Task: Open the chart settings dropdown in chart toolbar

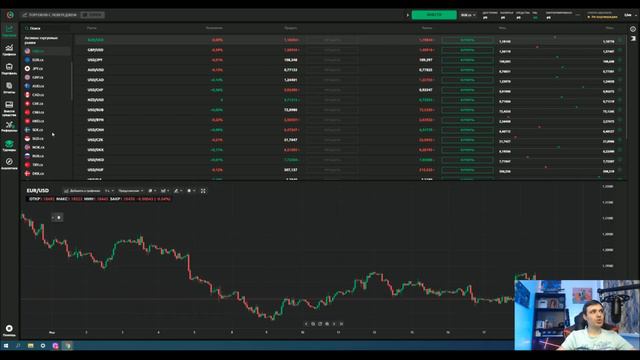Action: coord(191,191)
